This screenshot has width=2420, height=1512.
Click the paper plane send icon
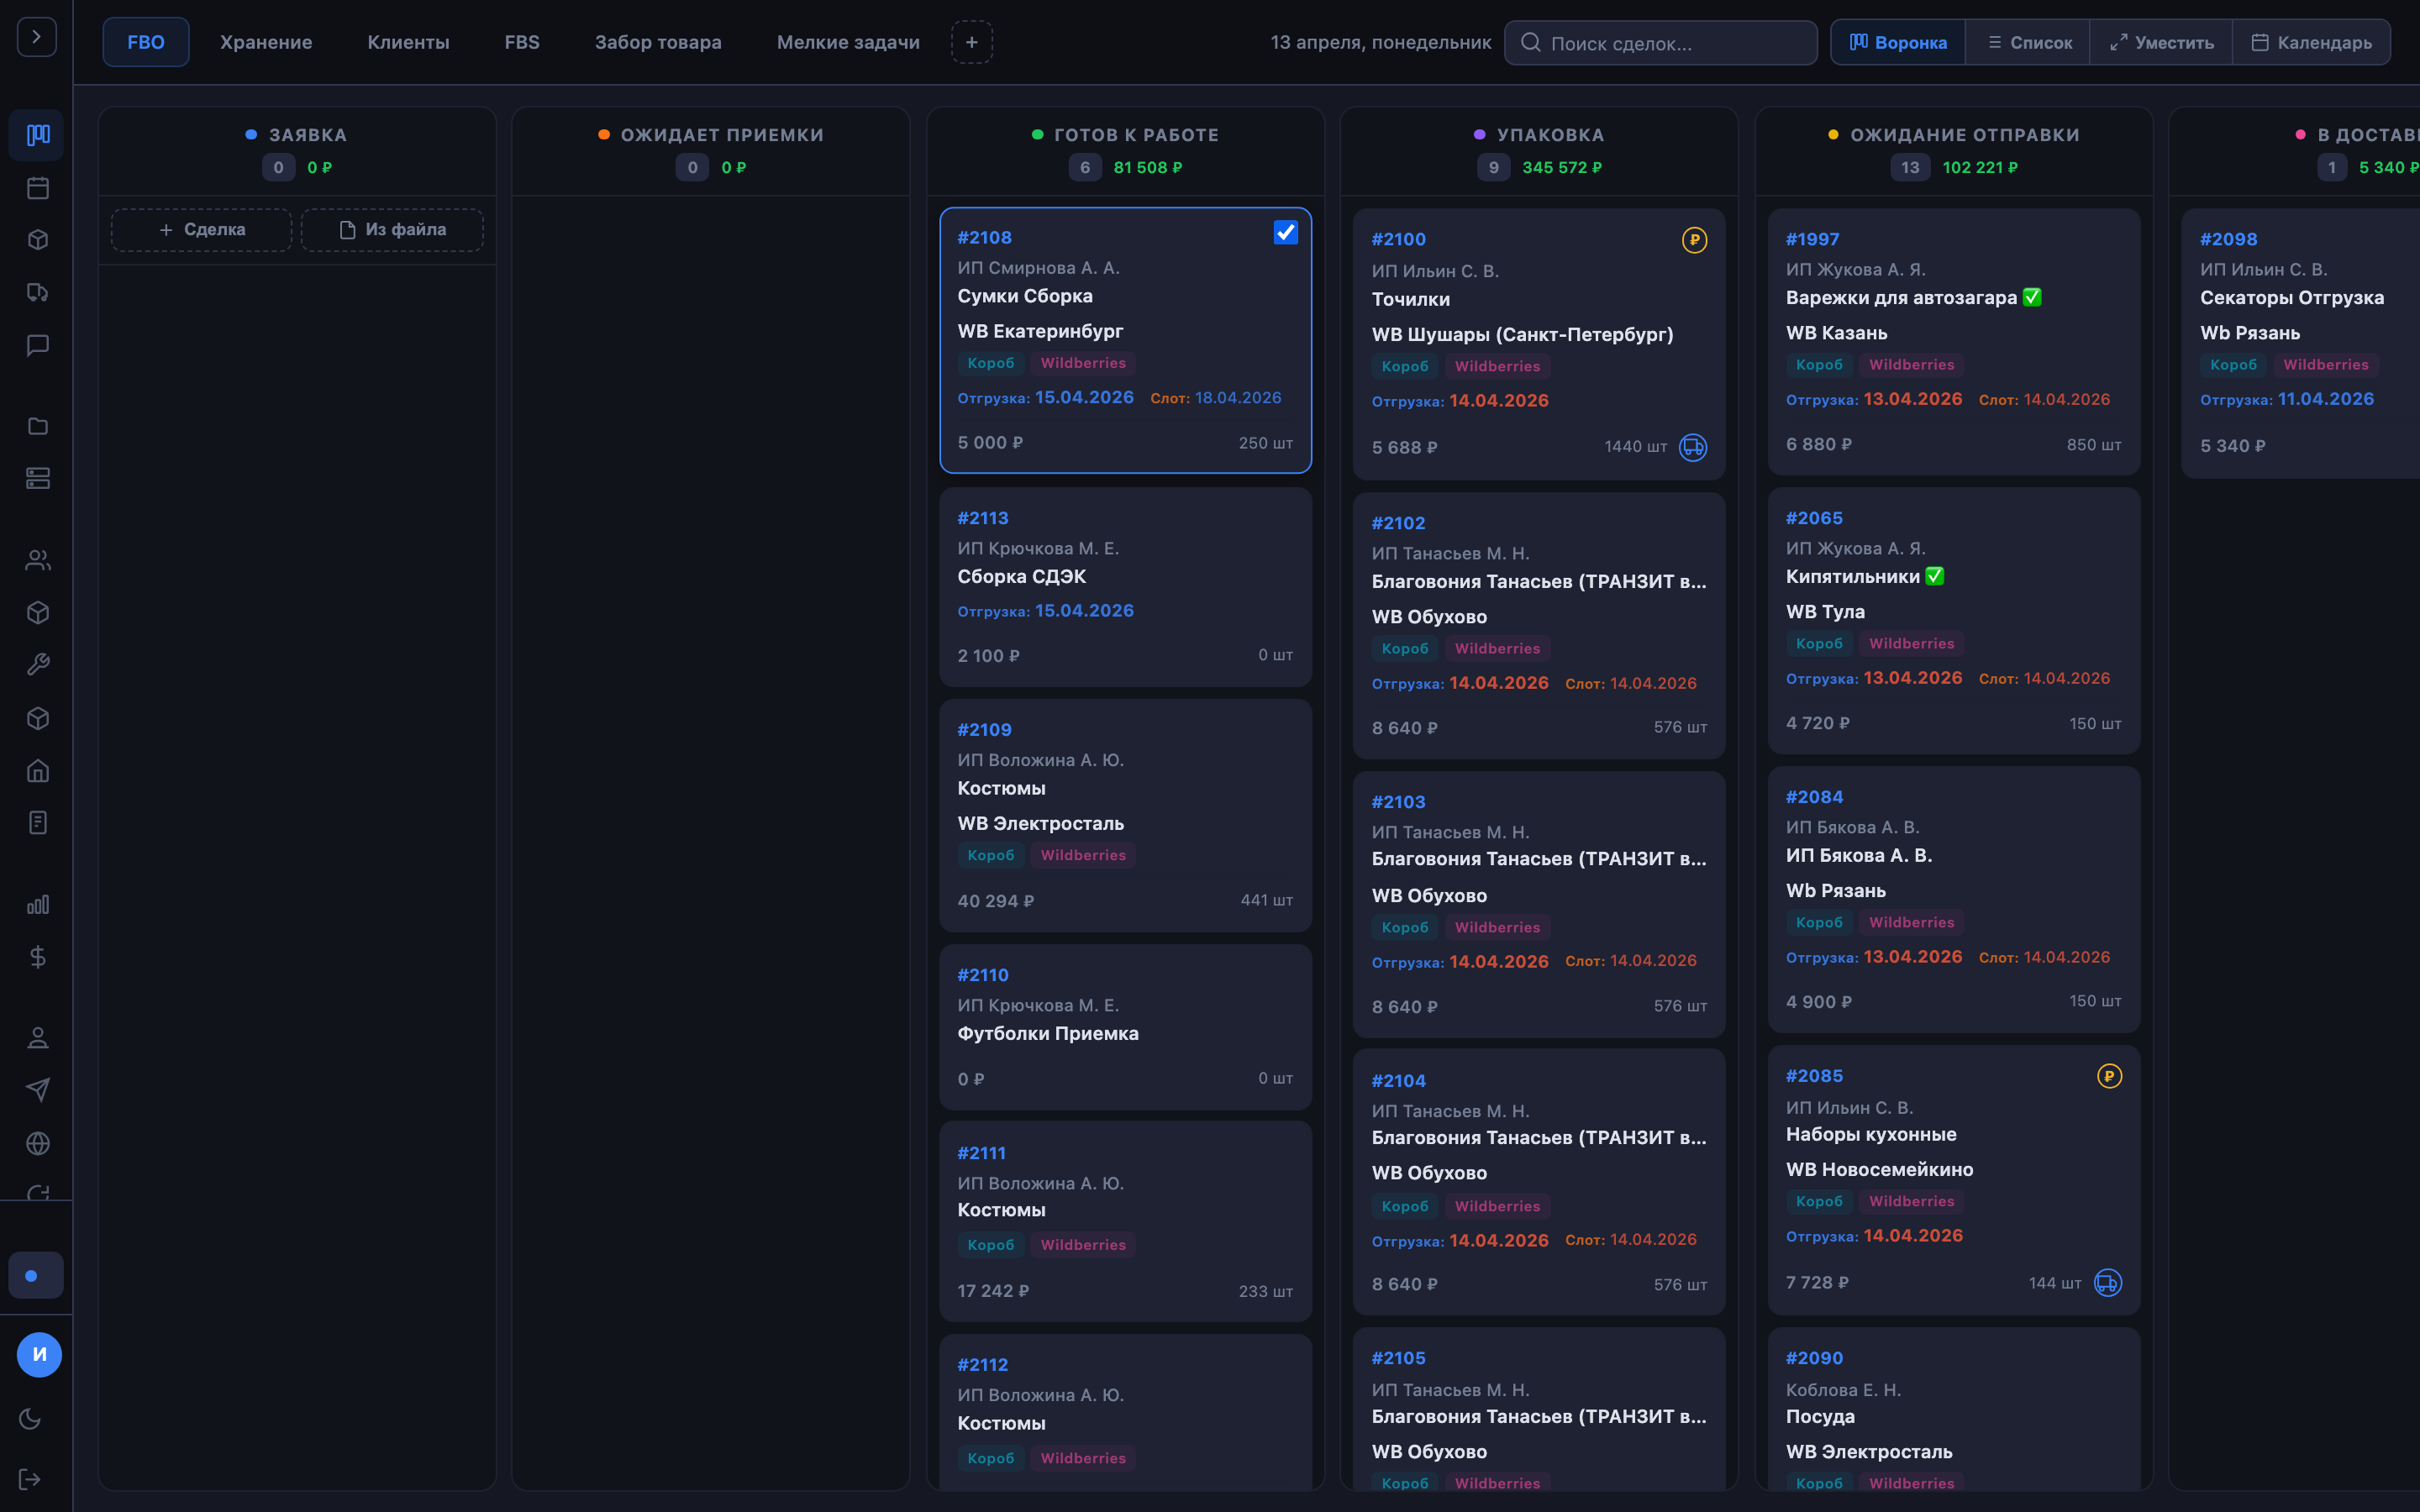tap(38, 1090)
